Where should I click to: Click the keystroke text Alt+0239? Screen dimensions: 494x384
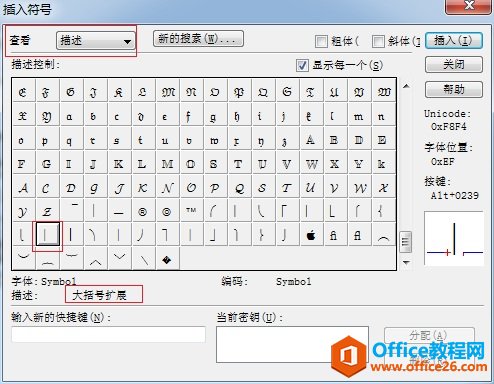click(455, 195)
